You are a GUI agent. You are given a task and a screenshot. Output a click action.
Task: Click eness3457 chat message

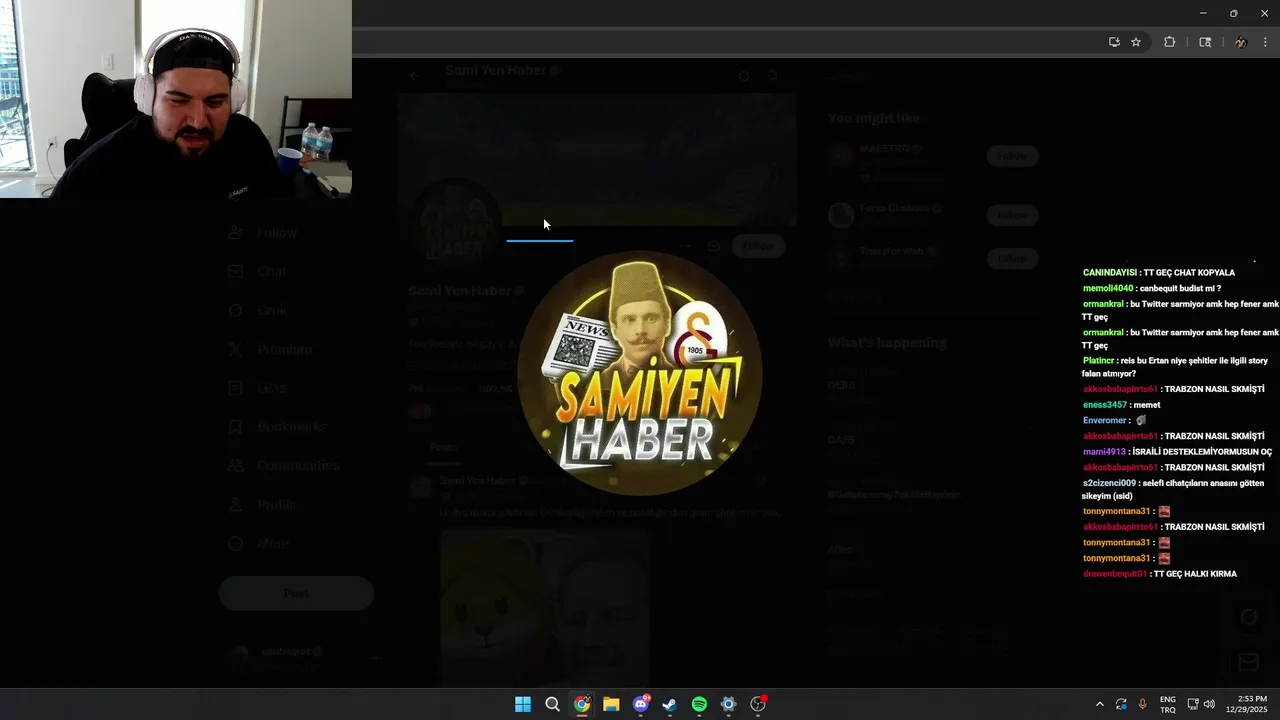[1122, 405]
